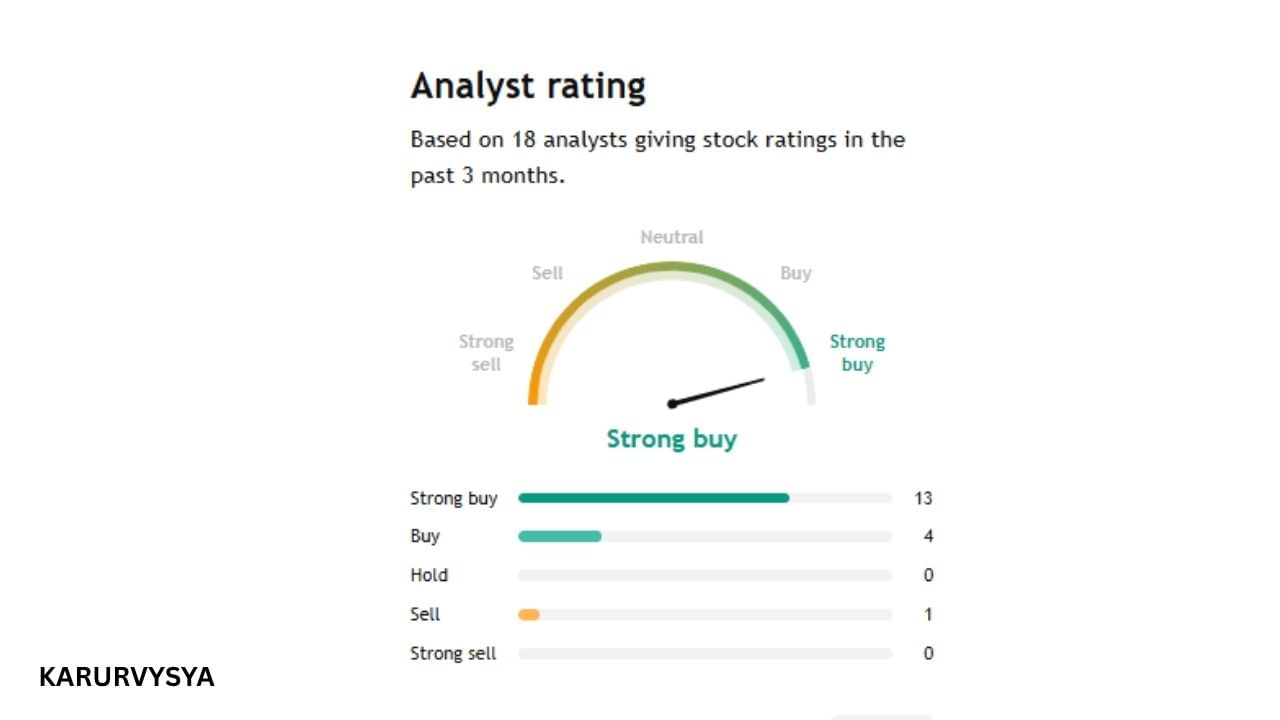This screenshot has height=720, width=1280.
Task: Click the green 'Strong buy' gauge label
Action: coord(857,353)
